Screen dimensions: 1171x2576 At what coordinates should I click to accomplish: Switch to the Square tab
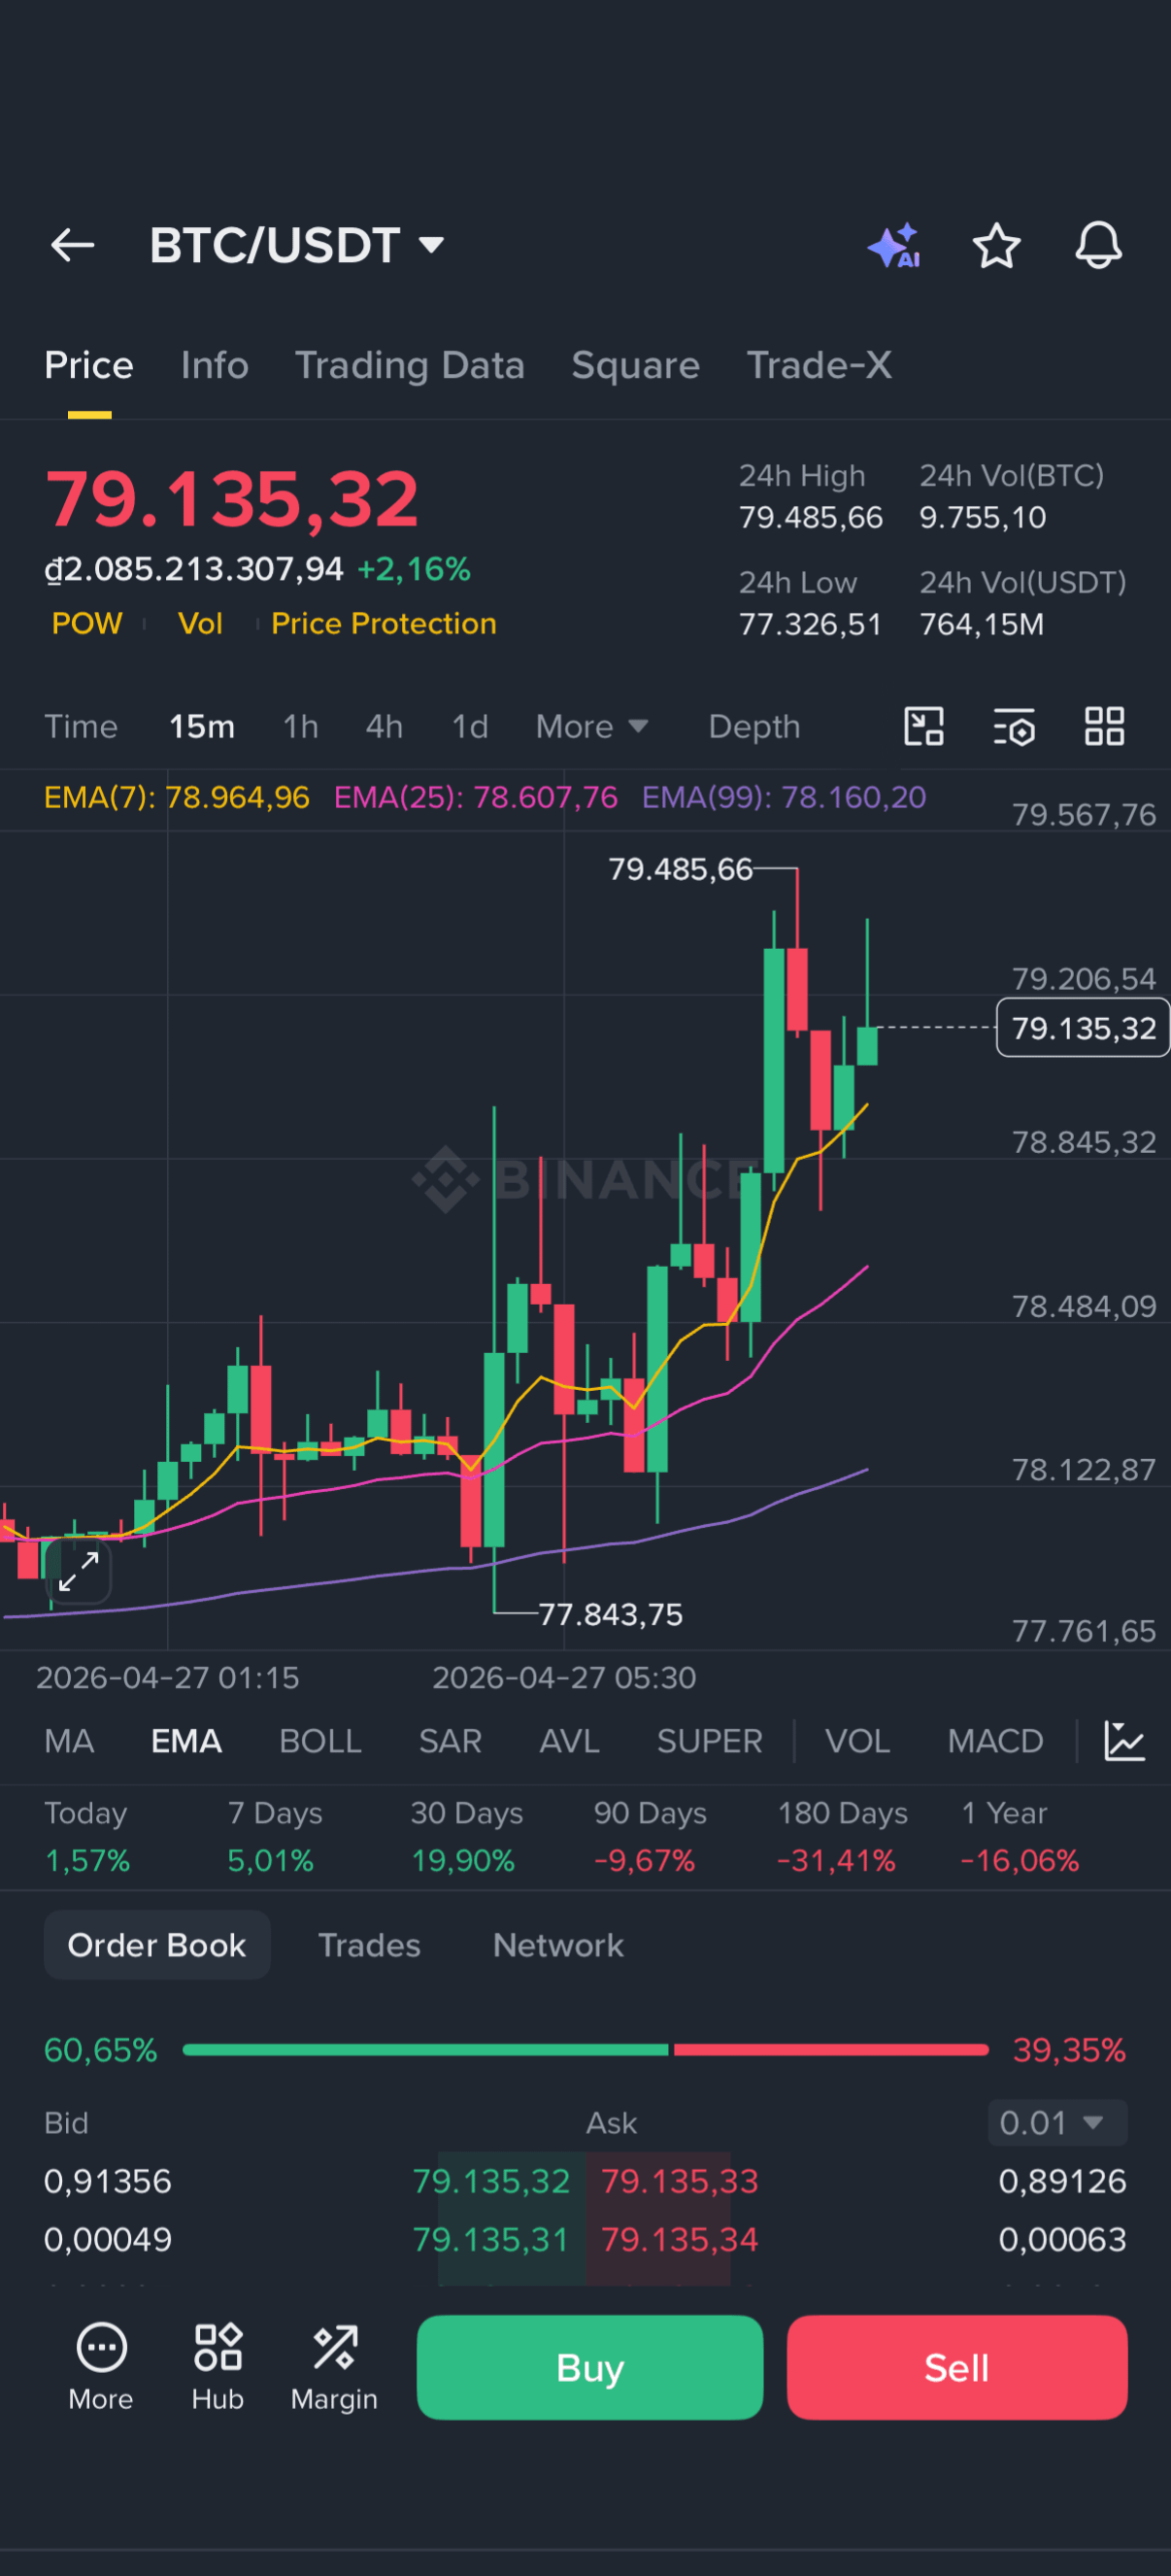pyautogui.click(x=635, y=365)
